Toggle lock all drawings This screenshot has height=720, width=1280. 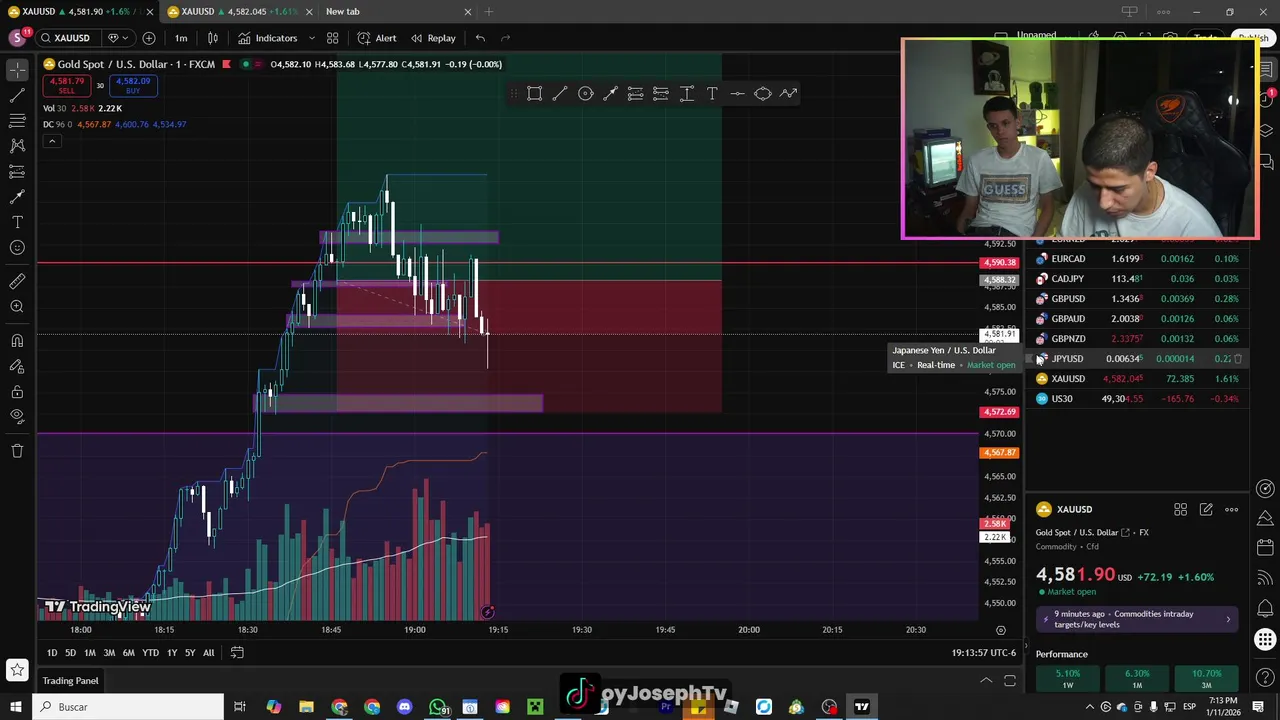[17, 392]
